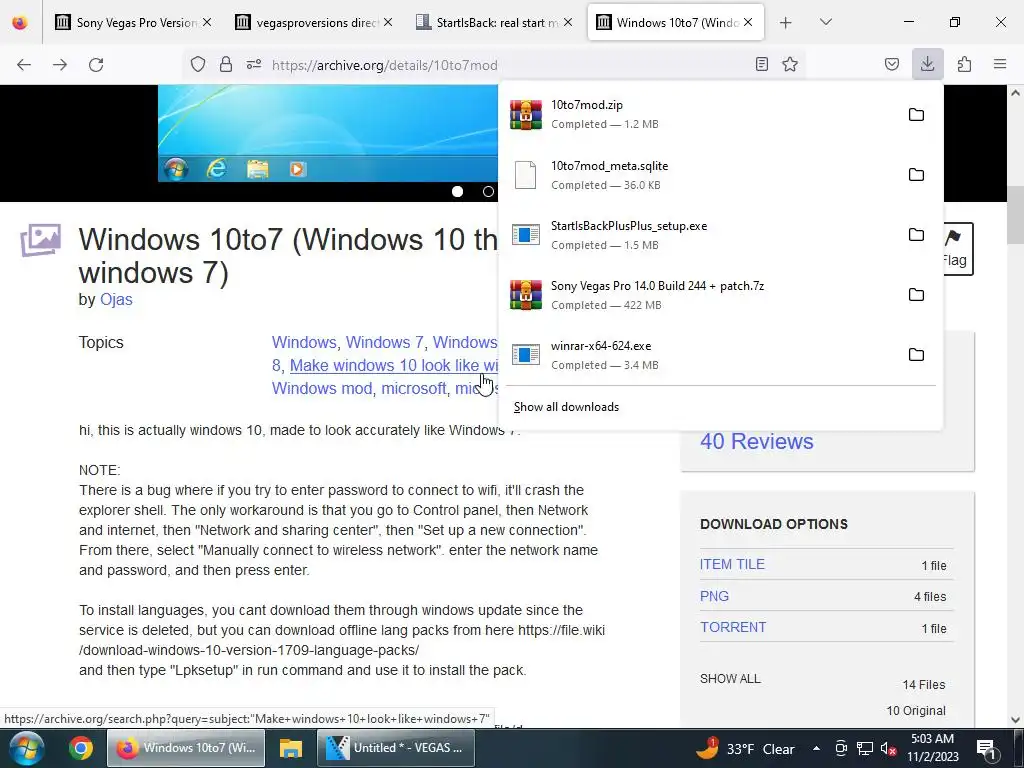
Task: Bookmark this page with the star
Action: click(x=790, y=64)
